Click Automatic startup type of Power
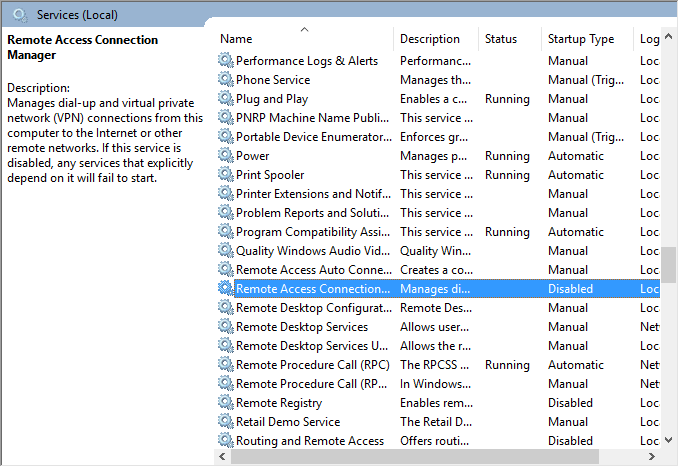The height and width of the screenshot is (467, 679). click(576, 156)
